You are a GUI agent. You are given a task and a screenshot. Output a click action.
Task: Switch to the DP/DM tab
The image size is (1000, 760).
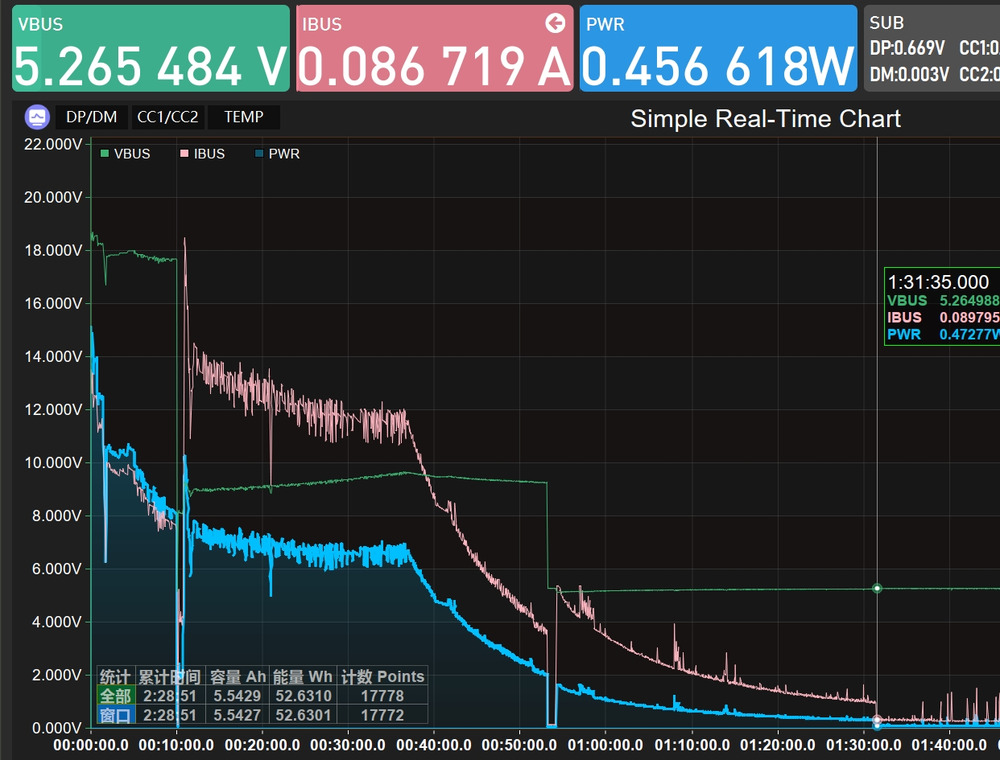pos(91,117)
